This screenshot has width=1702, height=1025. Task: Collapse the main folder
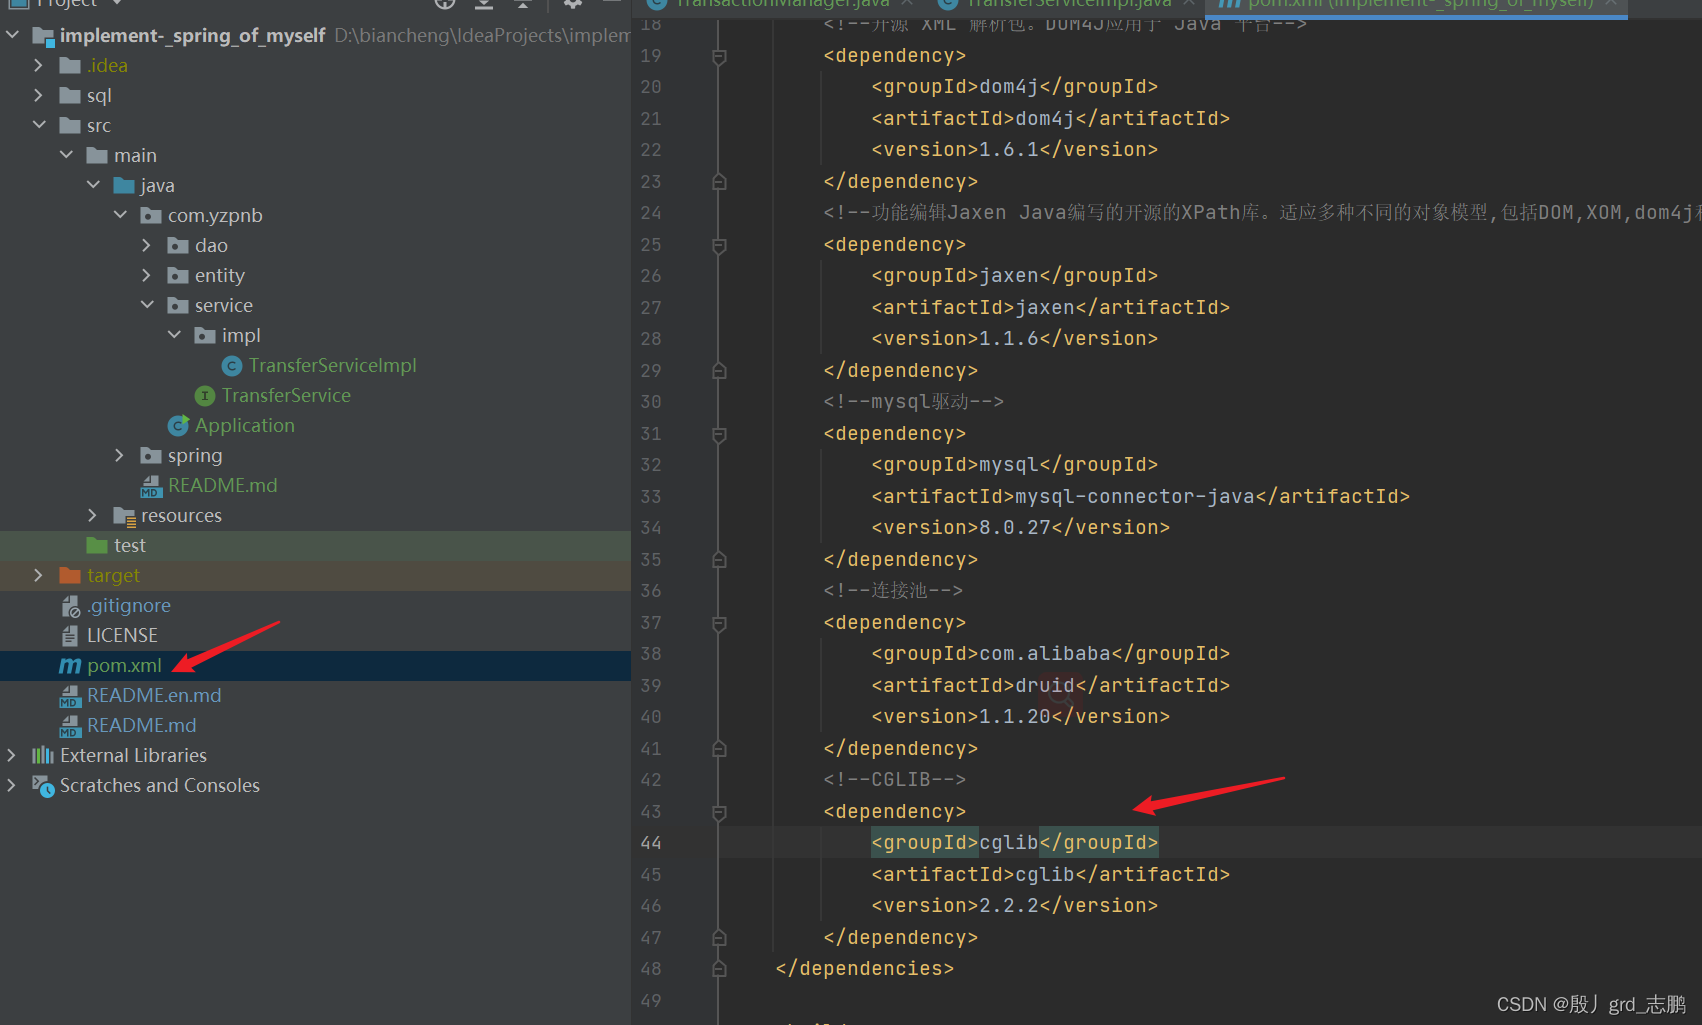(66, 156)
